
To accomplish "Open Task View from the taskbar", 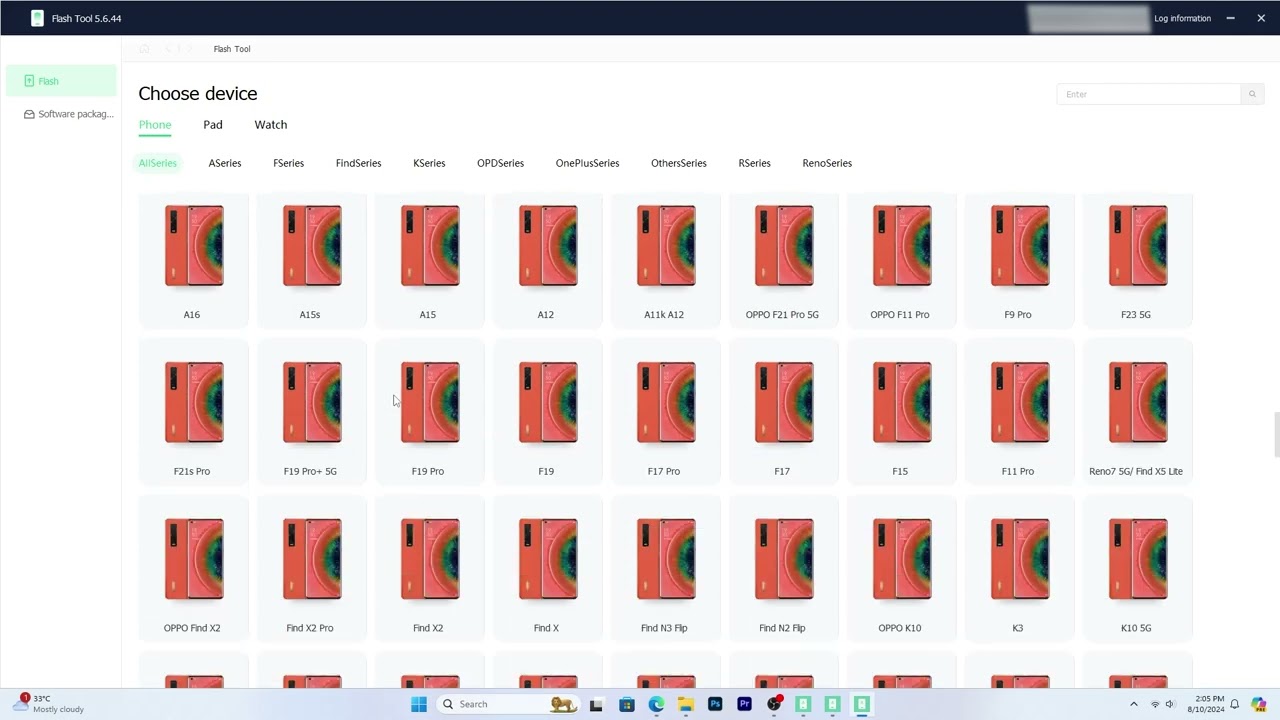I will (x=596, y=704).
